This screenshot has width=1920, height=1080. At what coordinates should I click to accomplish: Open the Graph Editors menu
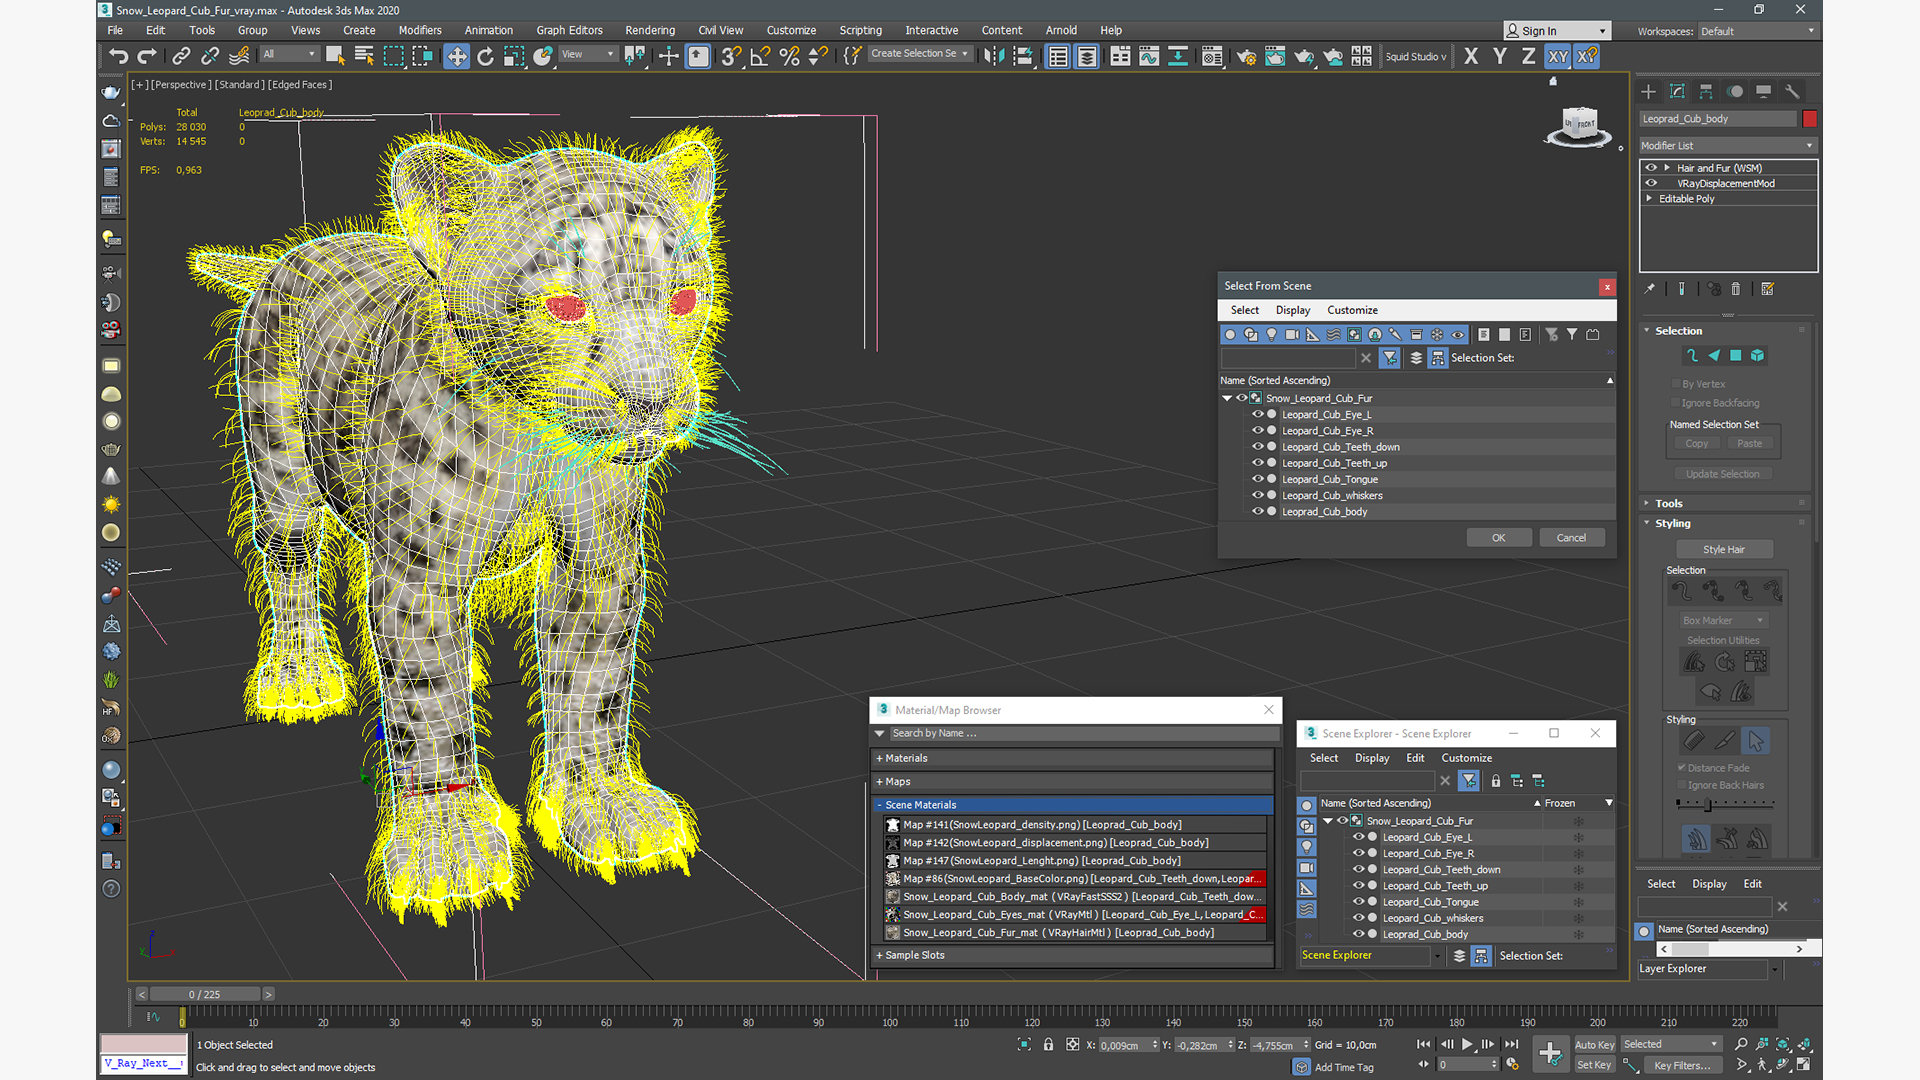click(569, 30)
